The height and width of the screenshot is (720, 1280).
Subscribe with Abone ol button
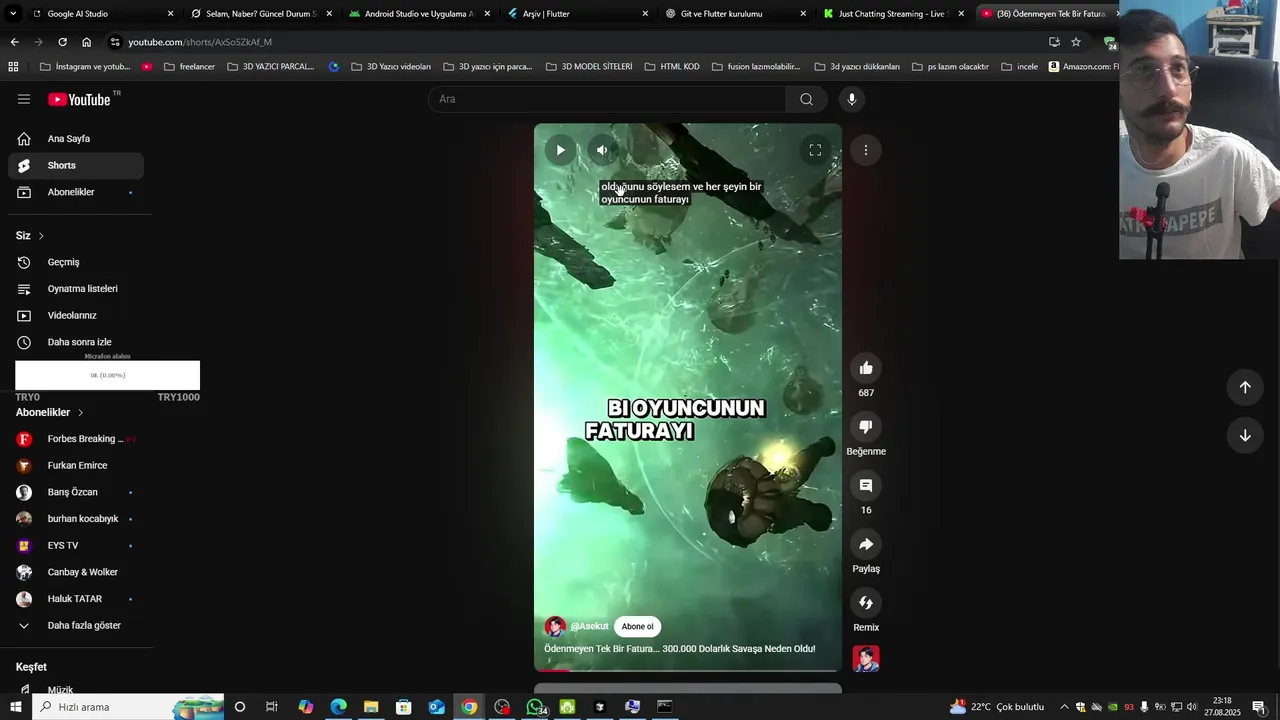(637, 627)
